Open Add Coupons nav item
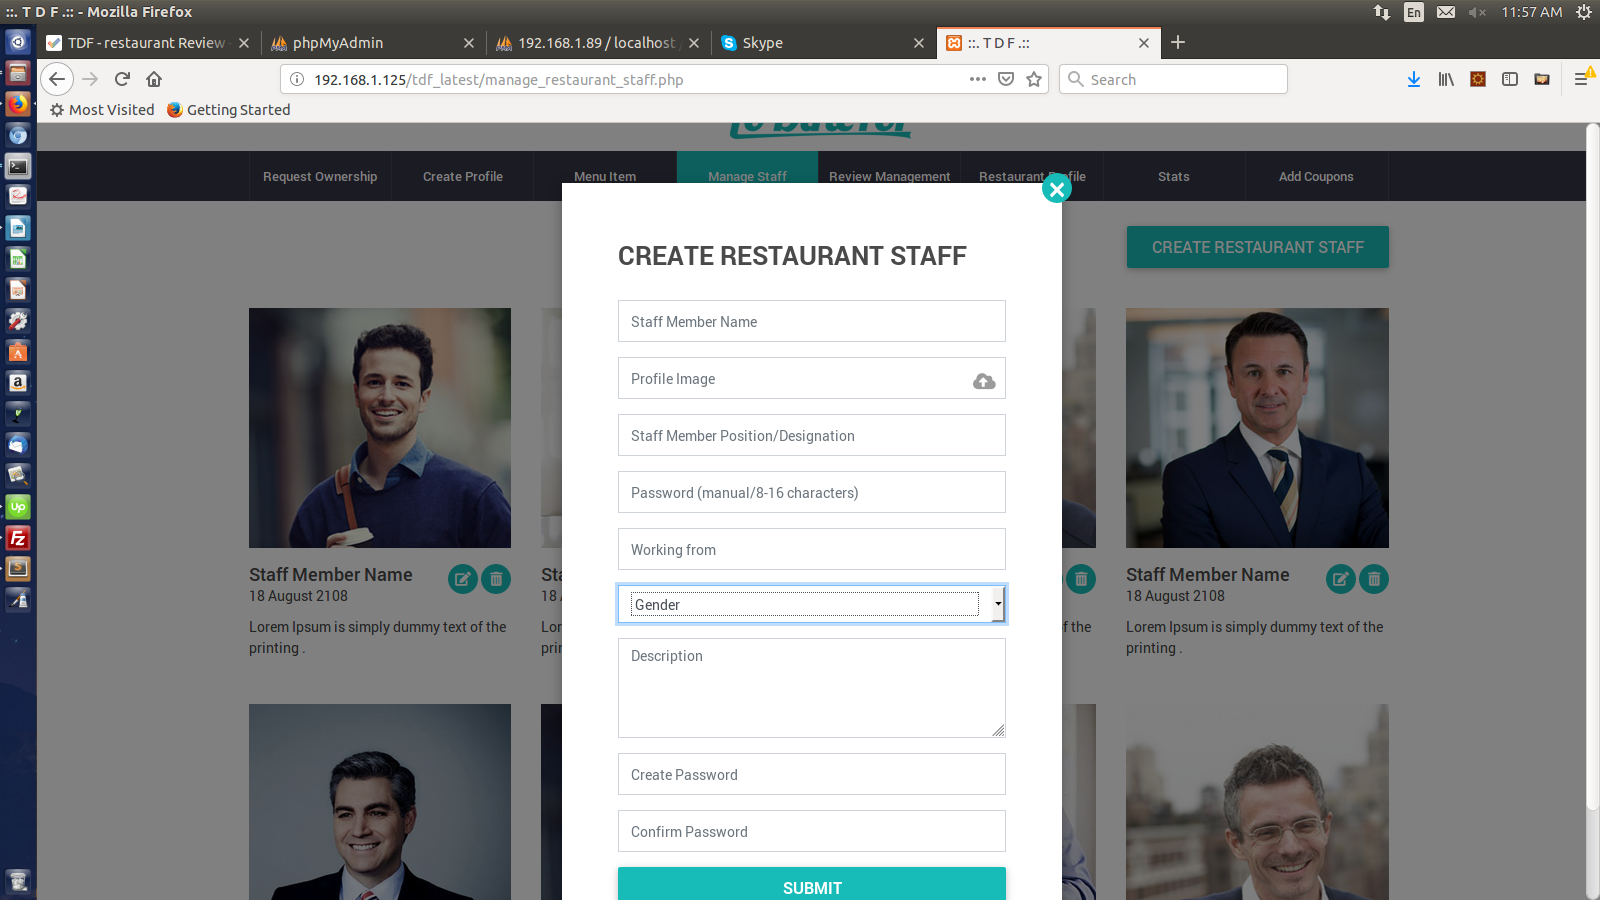The image size is (1600, 900). pos(1316,176)
